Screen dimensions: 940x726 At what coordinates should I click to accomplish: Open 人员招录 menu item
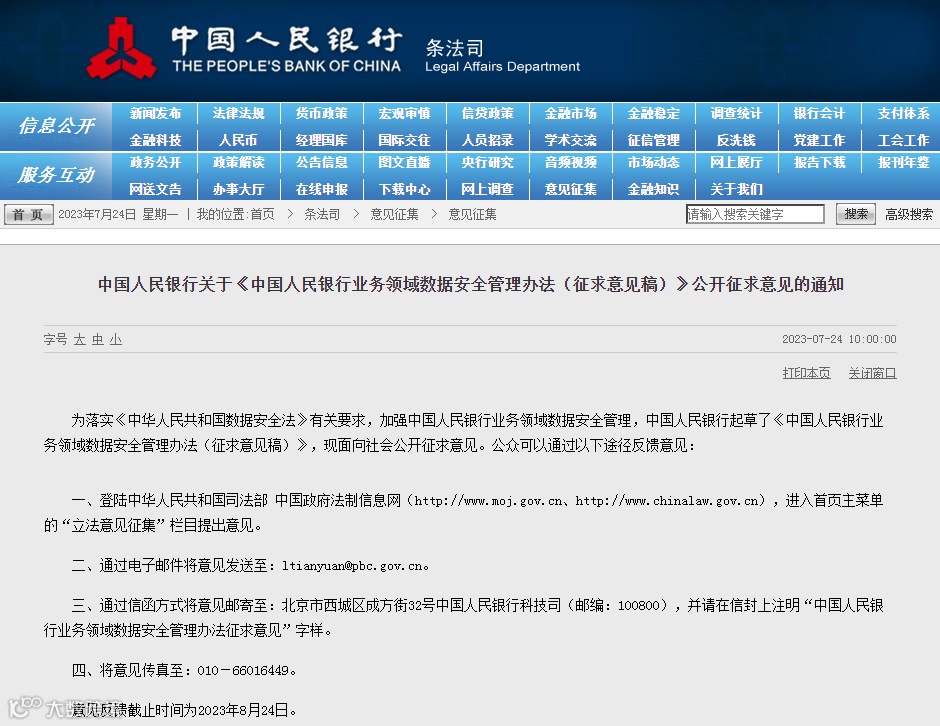487,140
